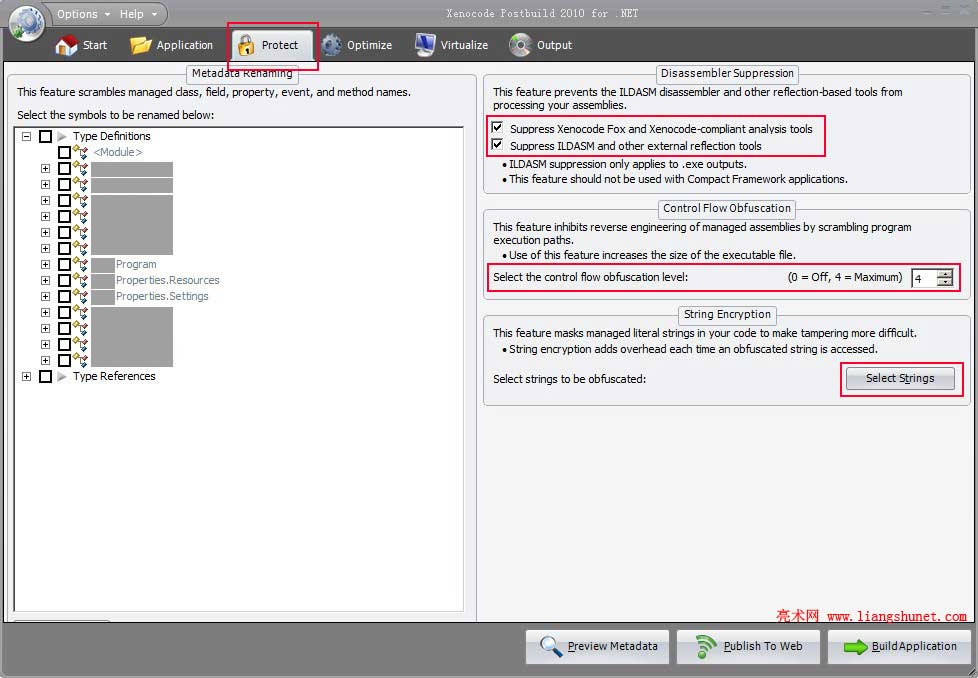Expand the Properties.Resources node
This screenshot has height=678, width=978.
(x=45, y=281)
